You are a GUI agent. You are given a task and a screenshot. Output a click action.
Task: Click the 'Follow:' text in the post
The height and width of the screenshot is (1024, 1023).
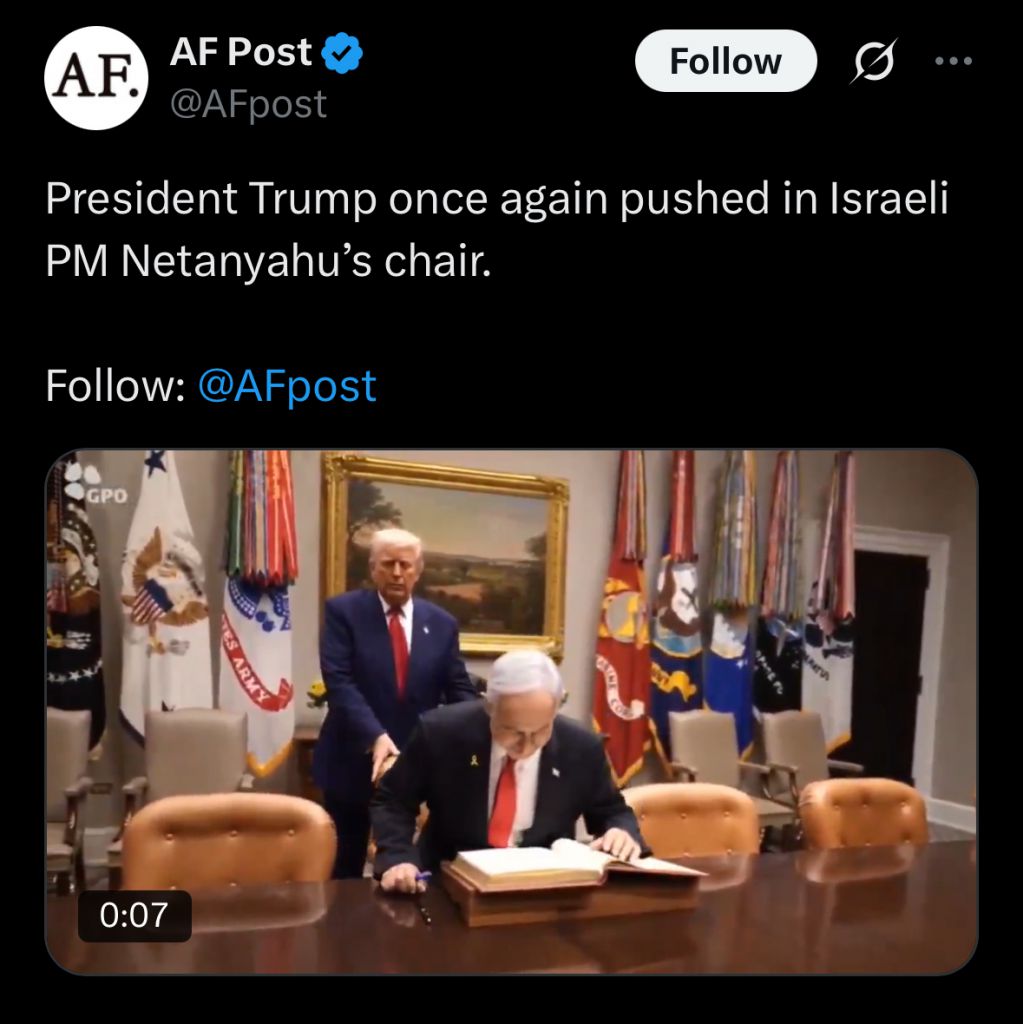pos(115,386)
